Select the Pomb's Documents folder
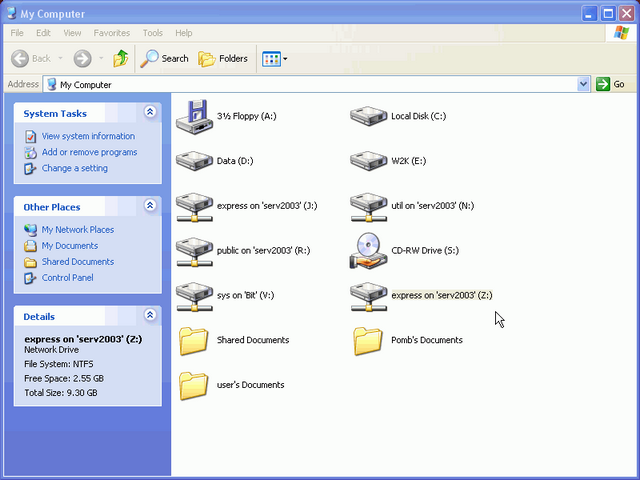Image resolution: width=640 pixels, height=480 pixels. click(x=367, y=340)
